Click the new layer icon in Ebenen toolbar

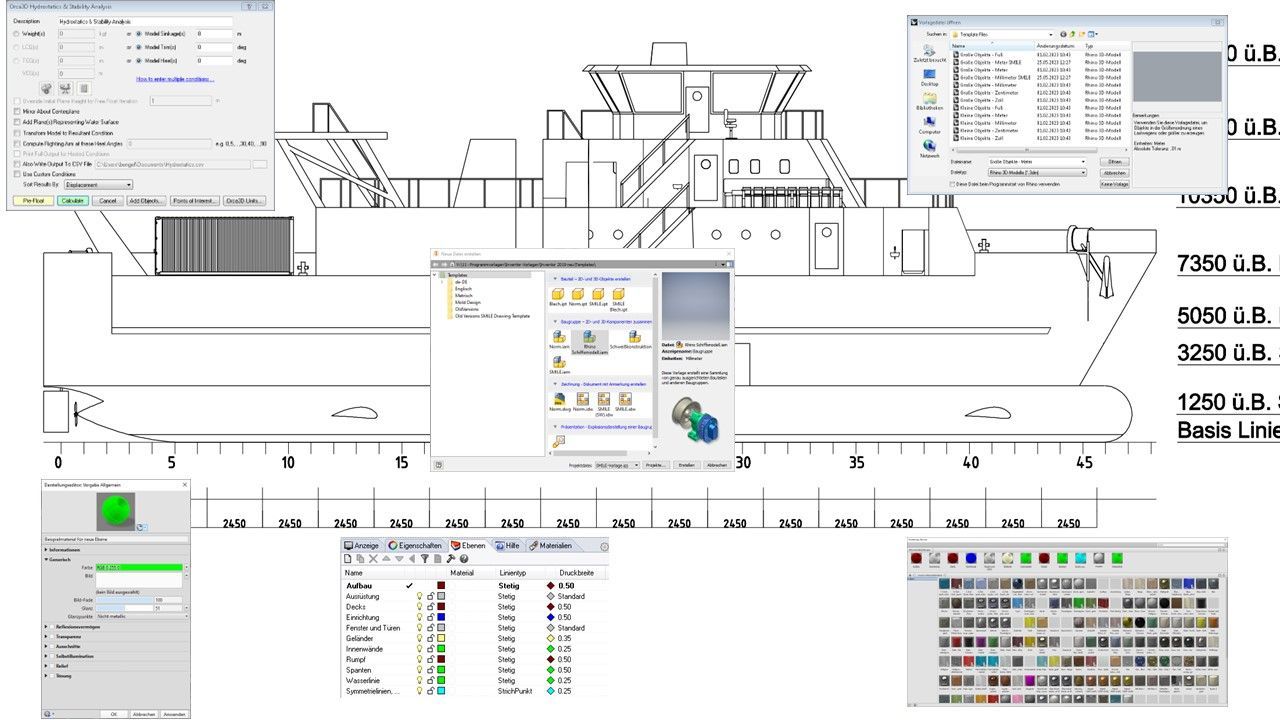[349, 559]
